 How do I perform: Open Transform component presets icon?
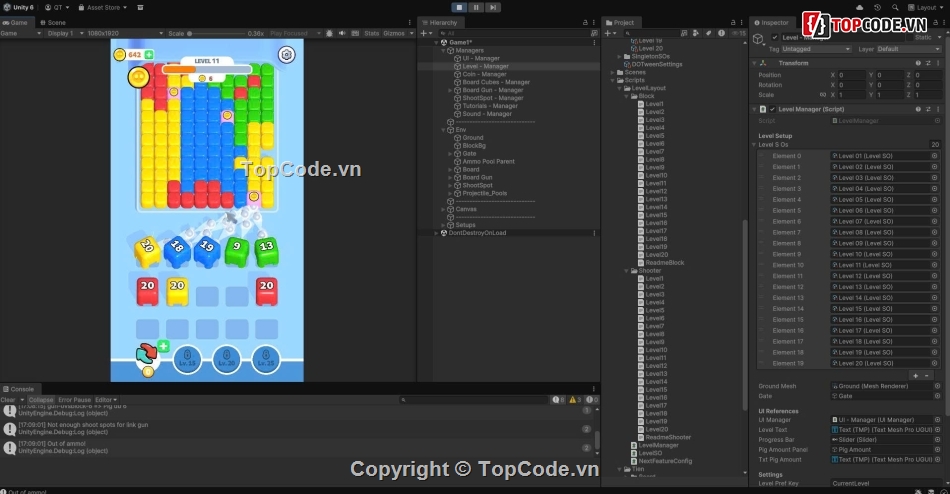pyautogui.click(x=928, y=63)
